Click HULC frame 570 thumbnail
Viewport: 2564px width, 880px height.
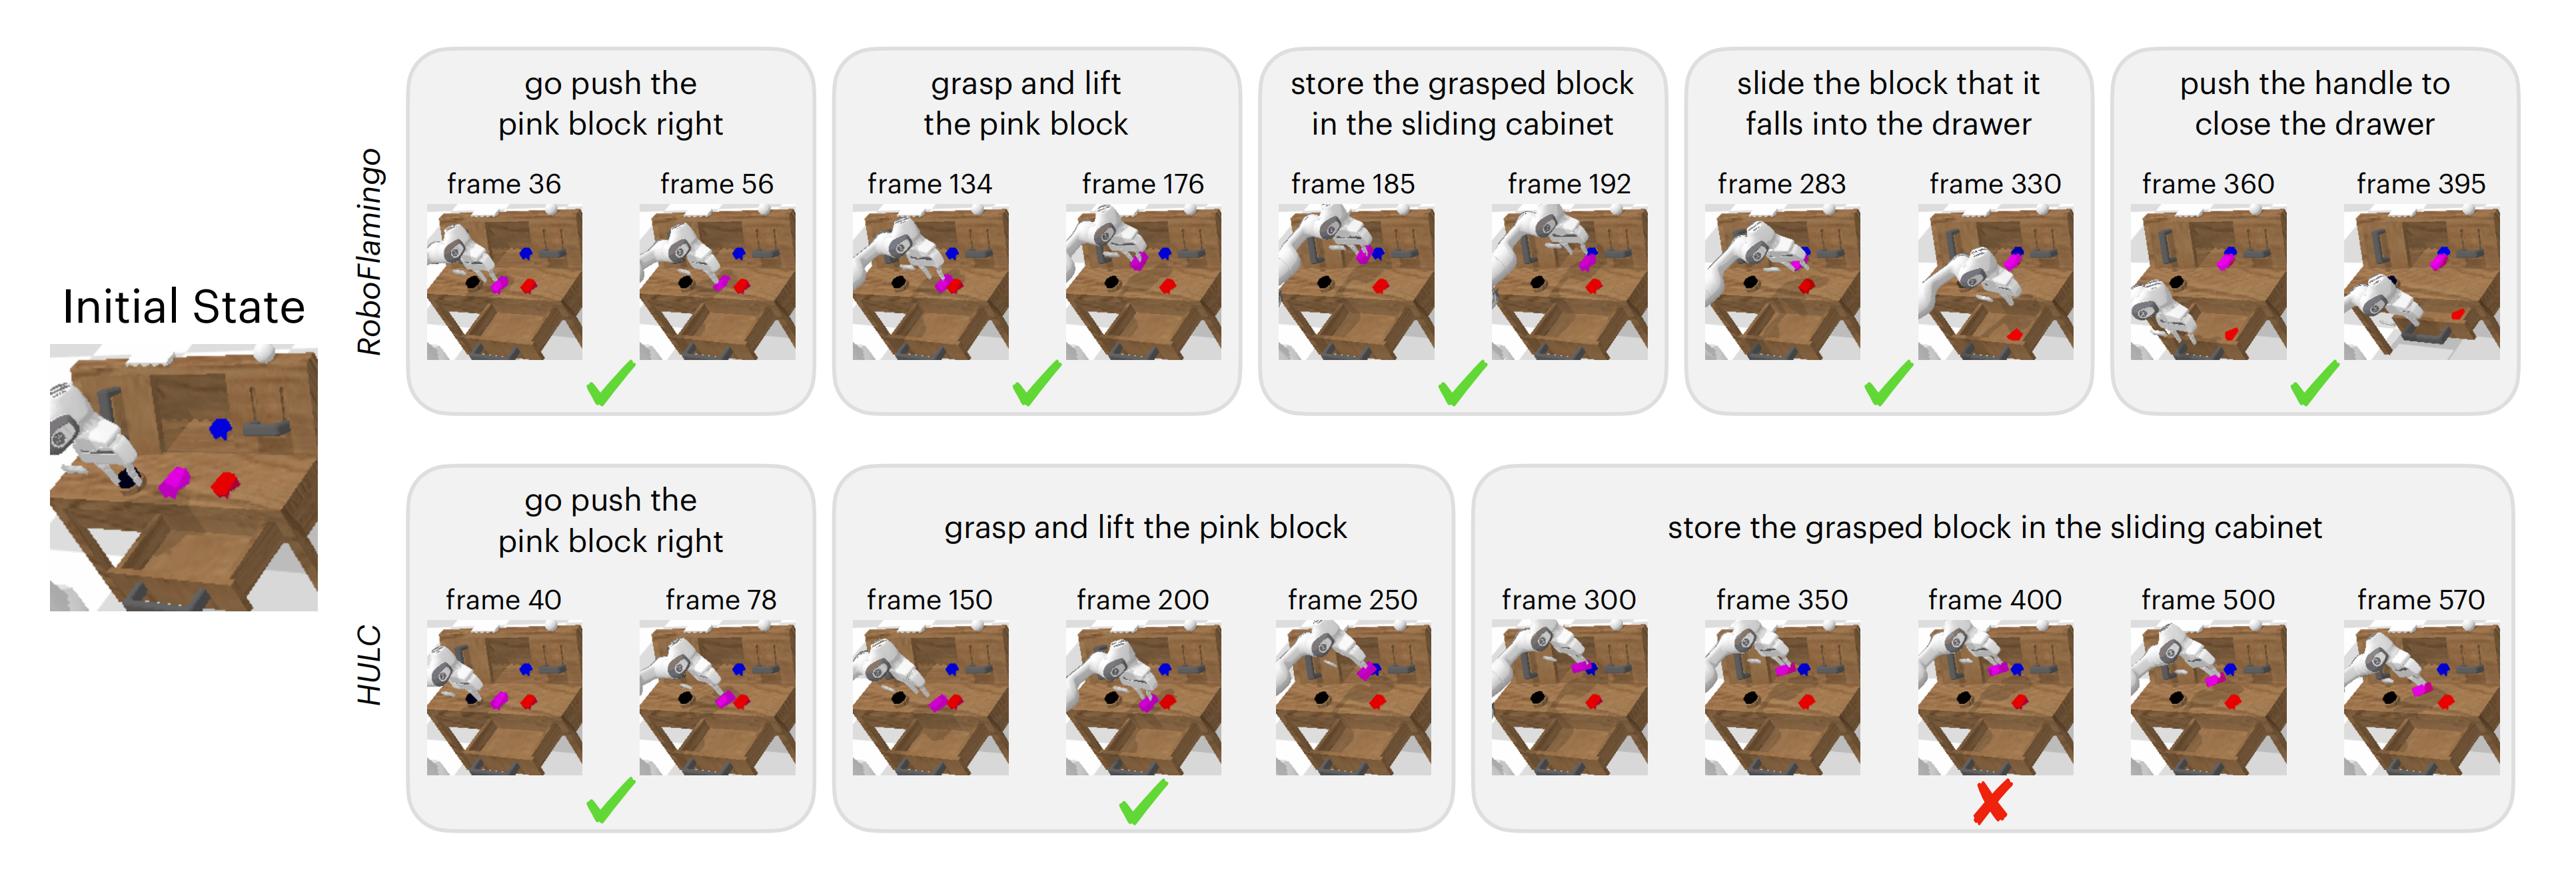tap(2421, 699)
